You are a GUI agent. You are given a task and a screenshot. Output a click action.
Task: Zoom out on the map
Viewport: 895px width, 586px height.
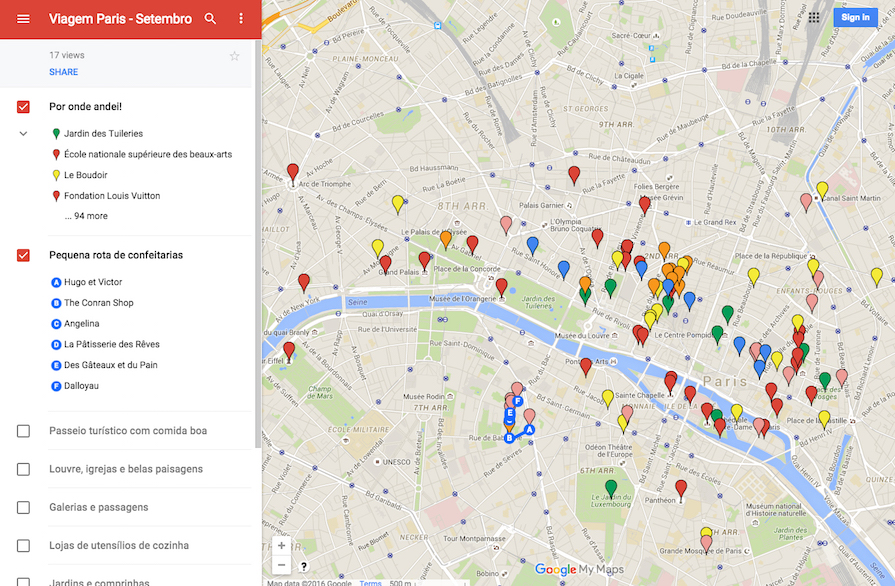point(281,565)
